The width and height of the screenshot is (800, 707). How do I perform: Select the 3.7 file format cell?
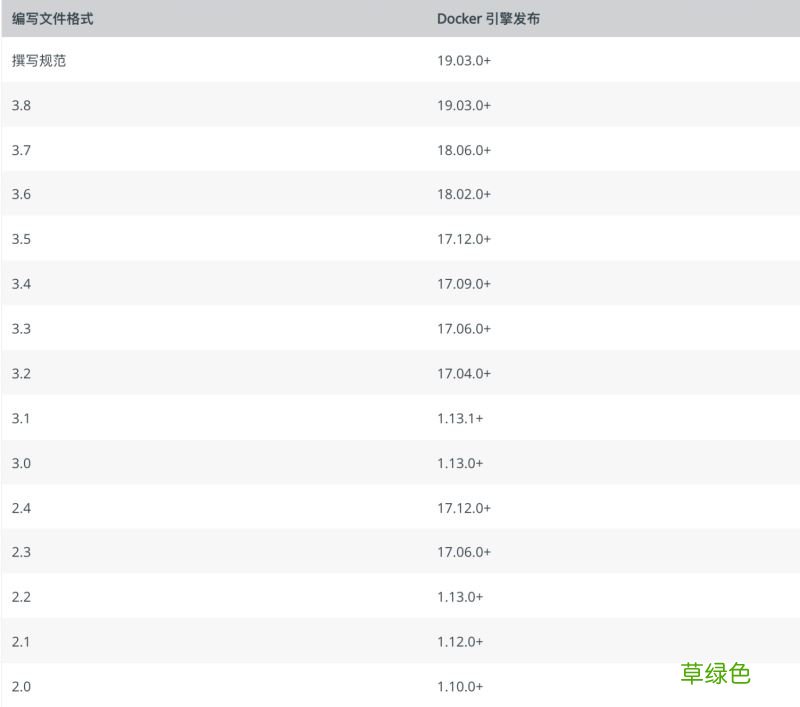pyautogui.click(x=21, y=150)
